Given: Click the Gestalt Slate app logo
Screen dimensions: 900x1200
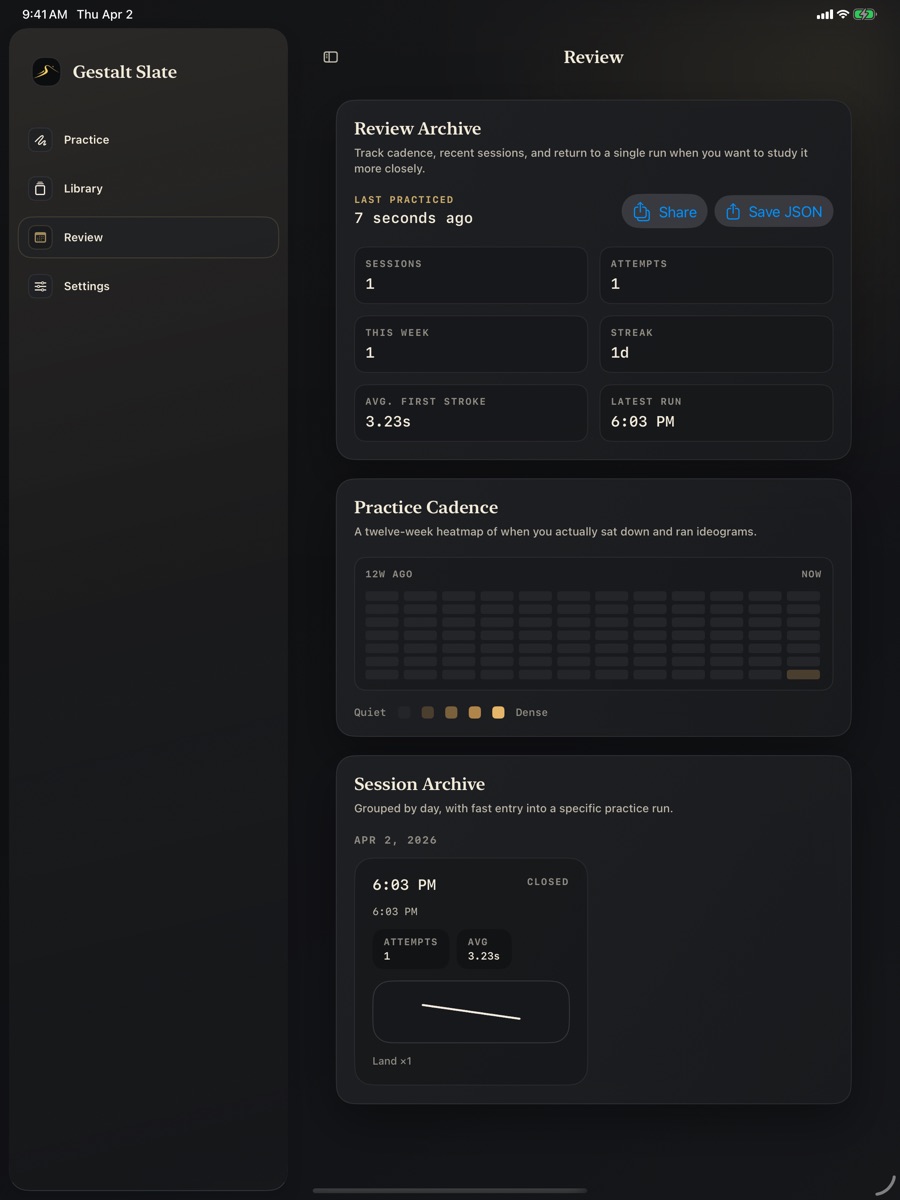Looking at the screenshot, I should (46, 72).
